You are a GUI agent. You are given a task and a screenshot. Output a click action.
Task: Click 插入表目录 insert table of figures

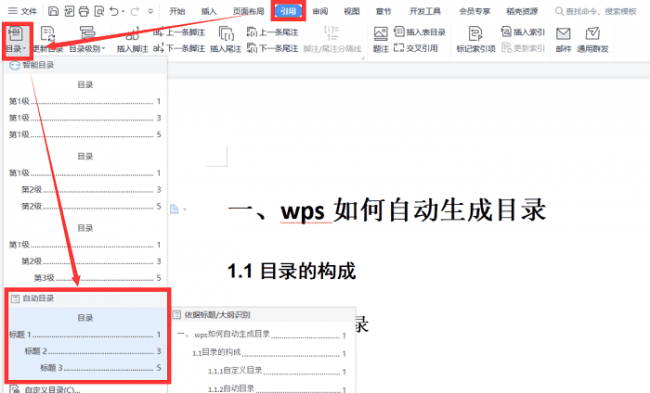[420, 32]
